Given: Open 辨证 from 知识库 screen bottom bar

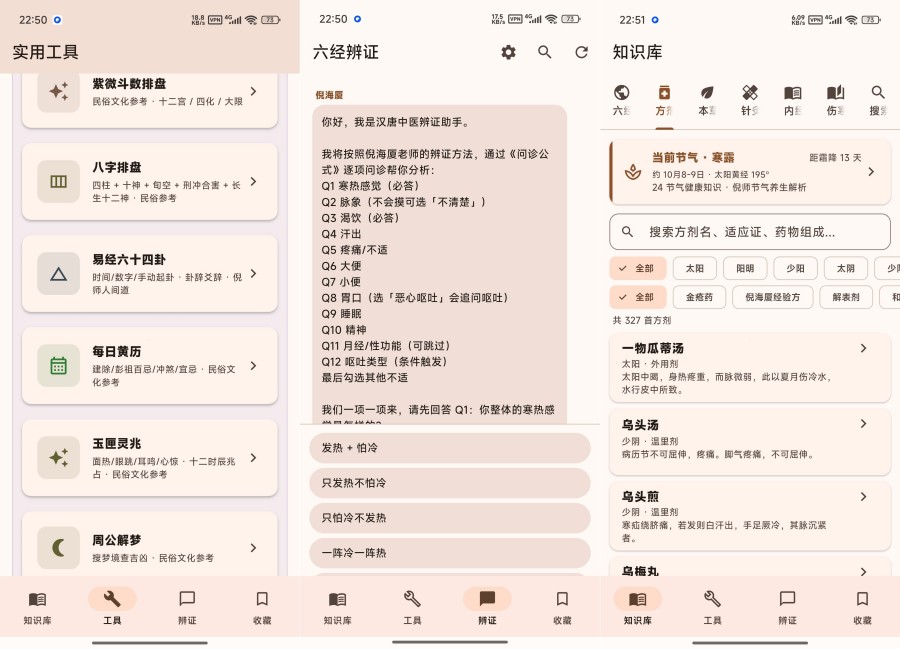Looking at the screenshot, I should [x=788, y=608].
